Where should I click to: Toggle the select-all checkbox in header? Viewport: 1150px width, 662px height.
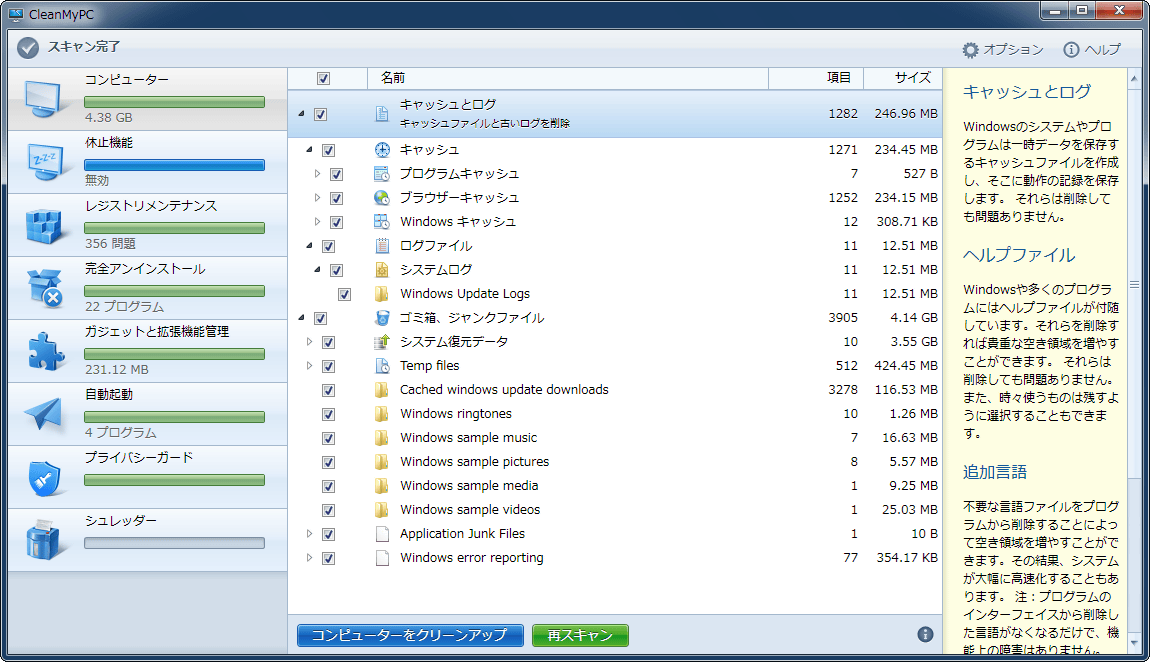(323, 78)
